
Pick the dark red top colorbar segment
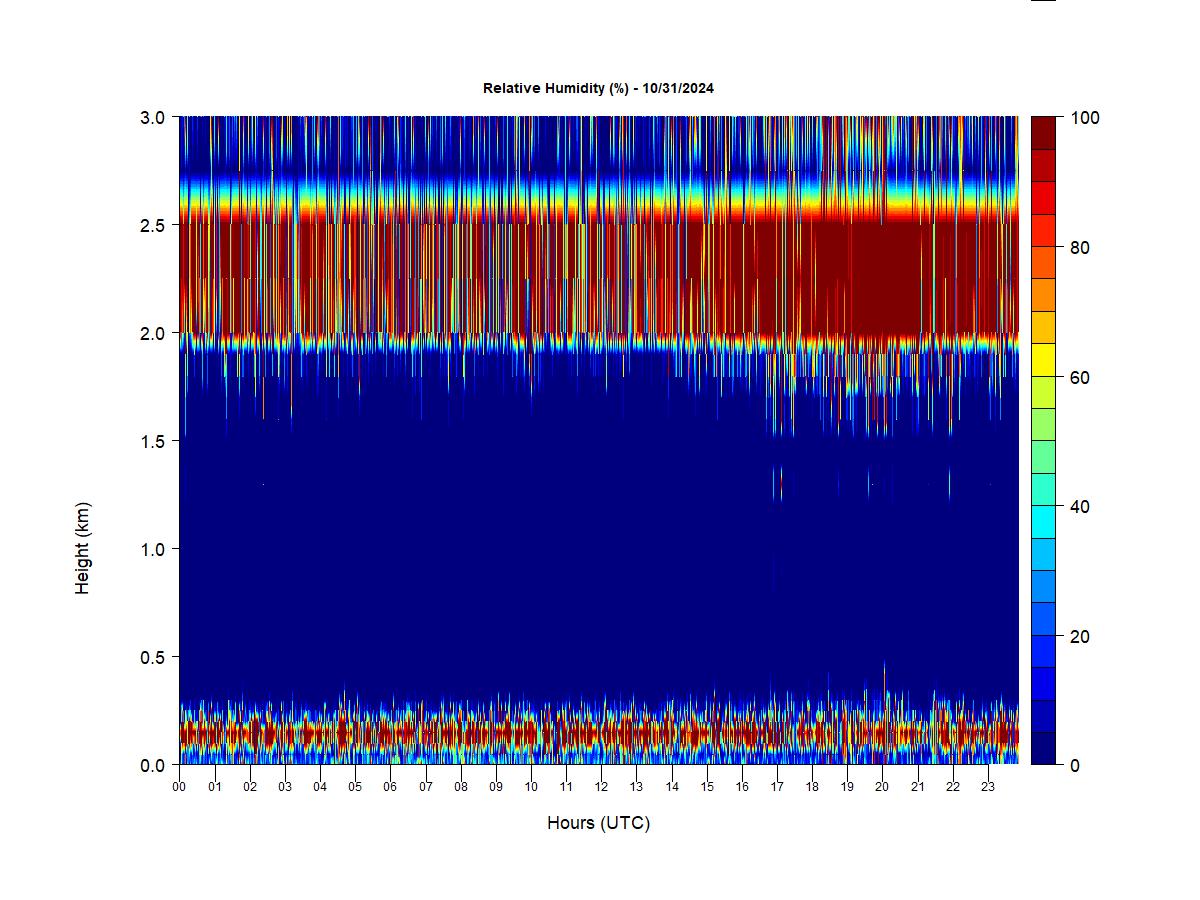tap(1043, 133)
